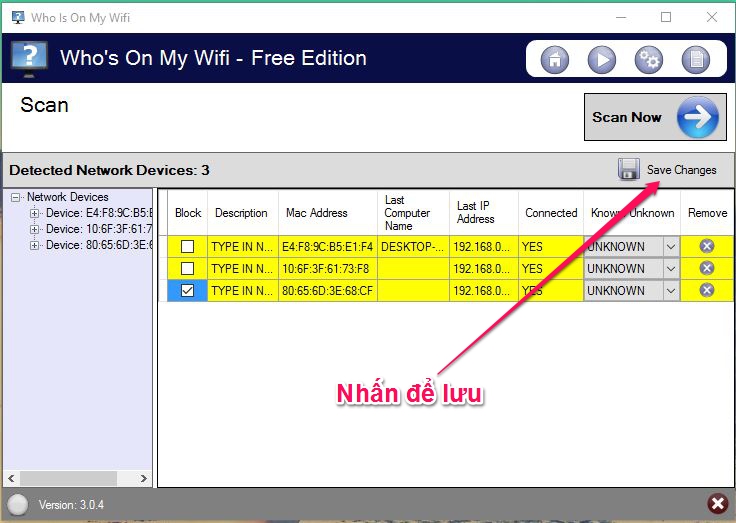The width and height of the screenshot is (736, 523).
Task: Click the Description column header
Action: [x=241, y=213]
